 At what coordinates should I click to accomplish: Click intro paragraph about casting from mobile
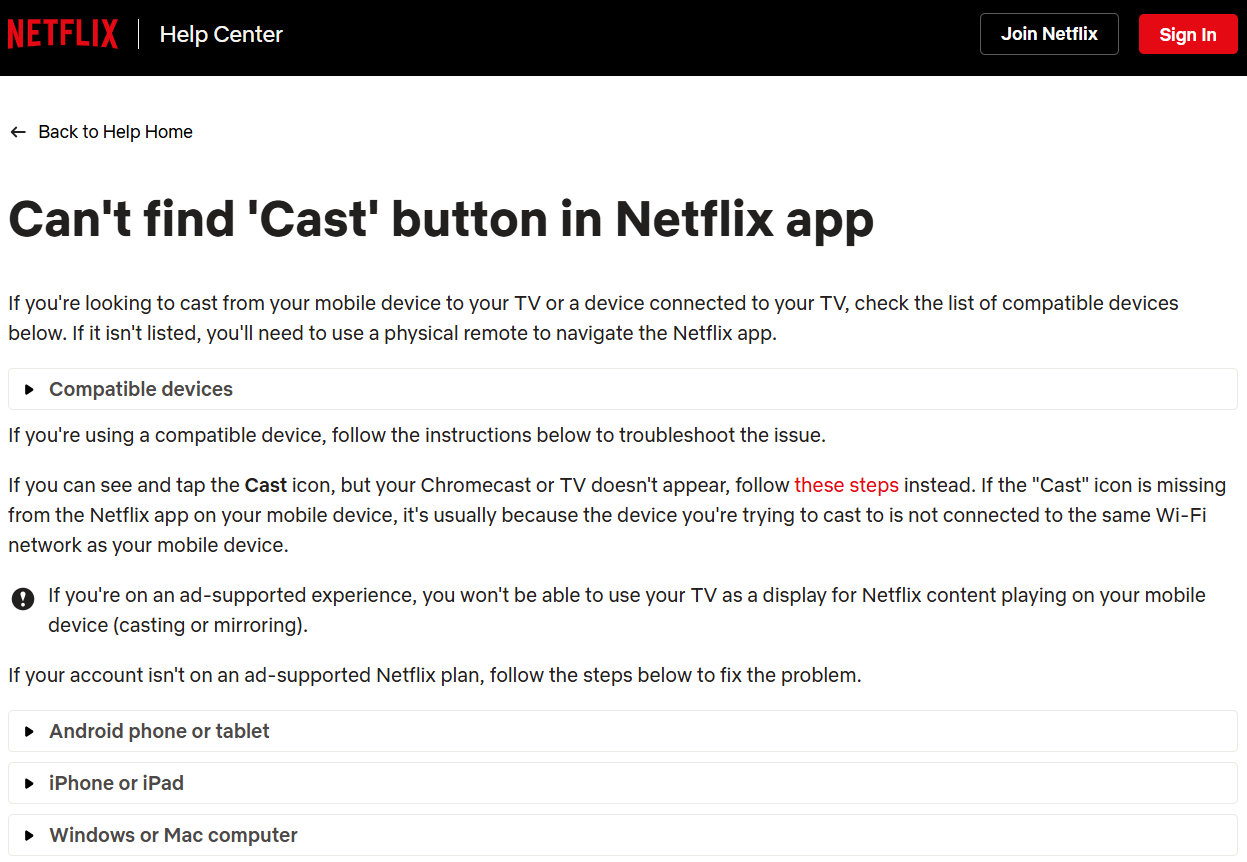click(x=593, y=318)
